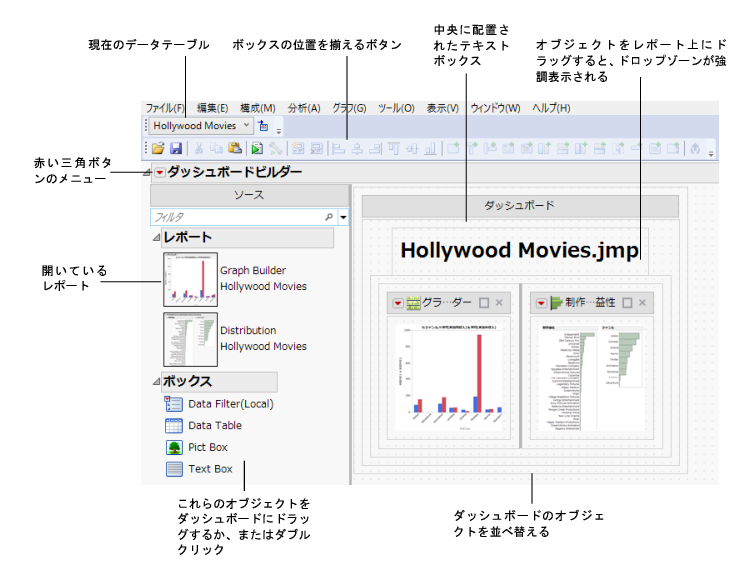Click the Pict Box tree icon

click(x=173, y=447)
